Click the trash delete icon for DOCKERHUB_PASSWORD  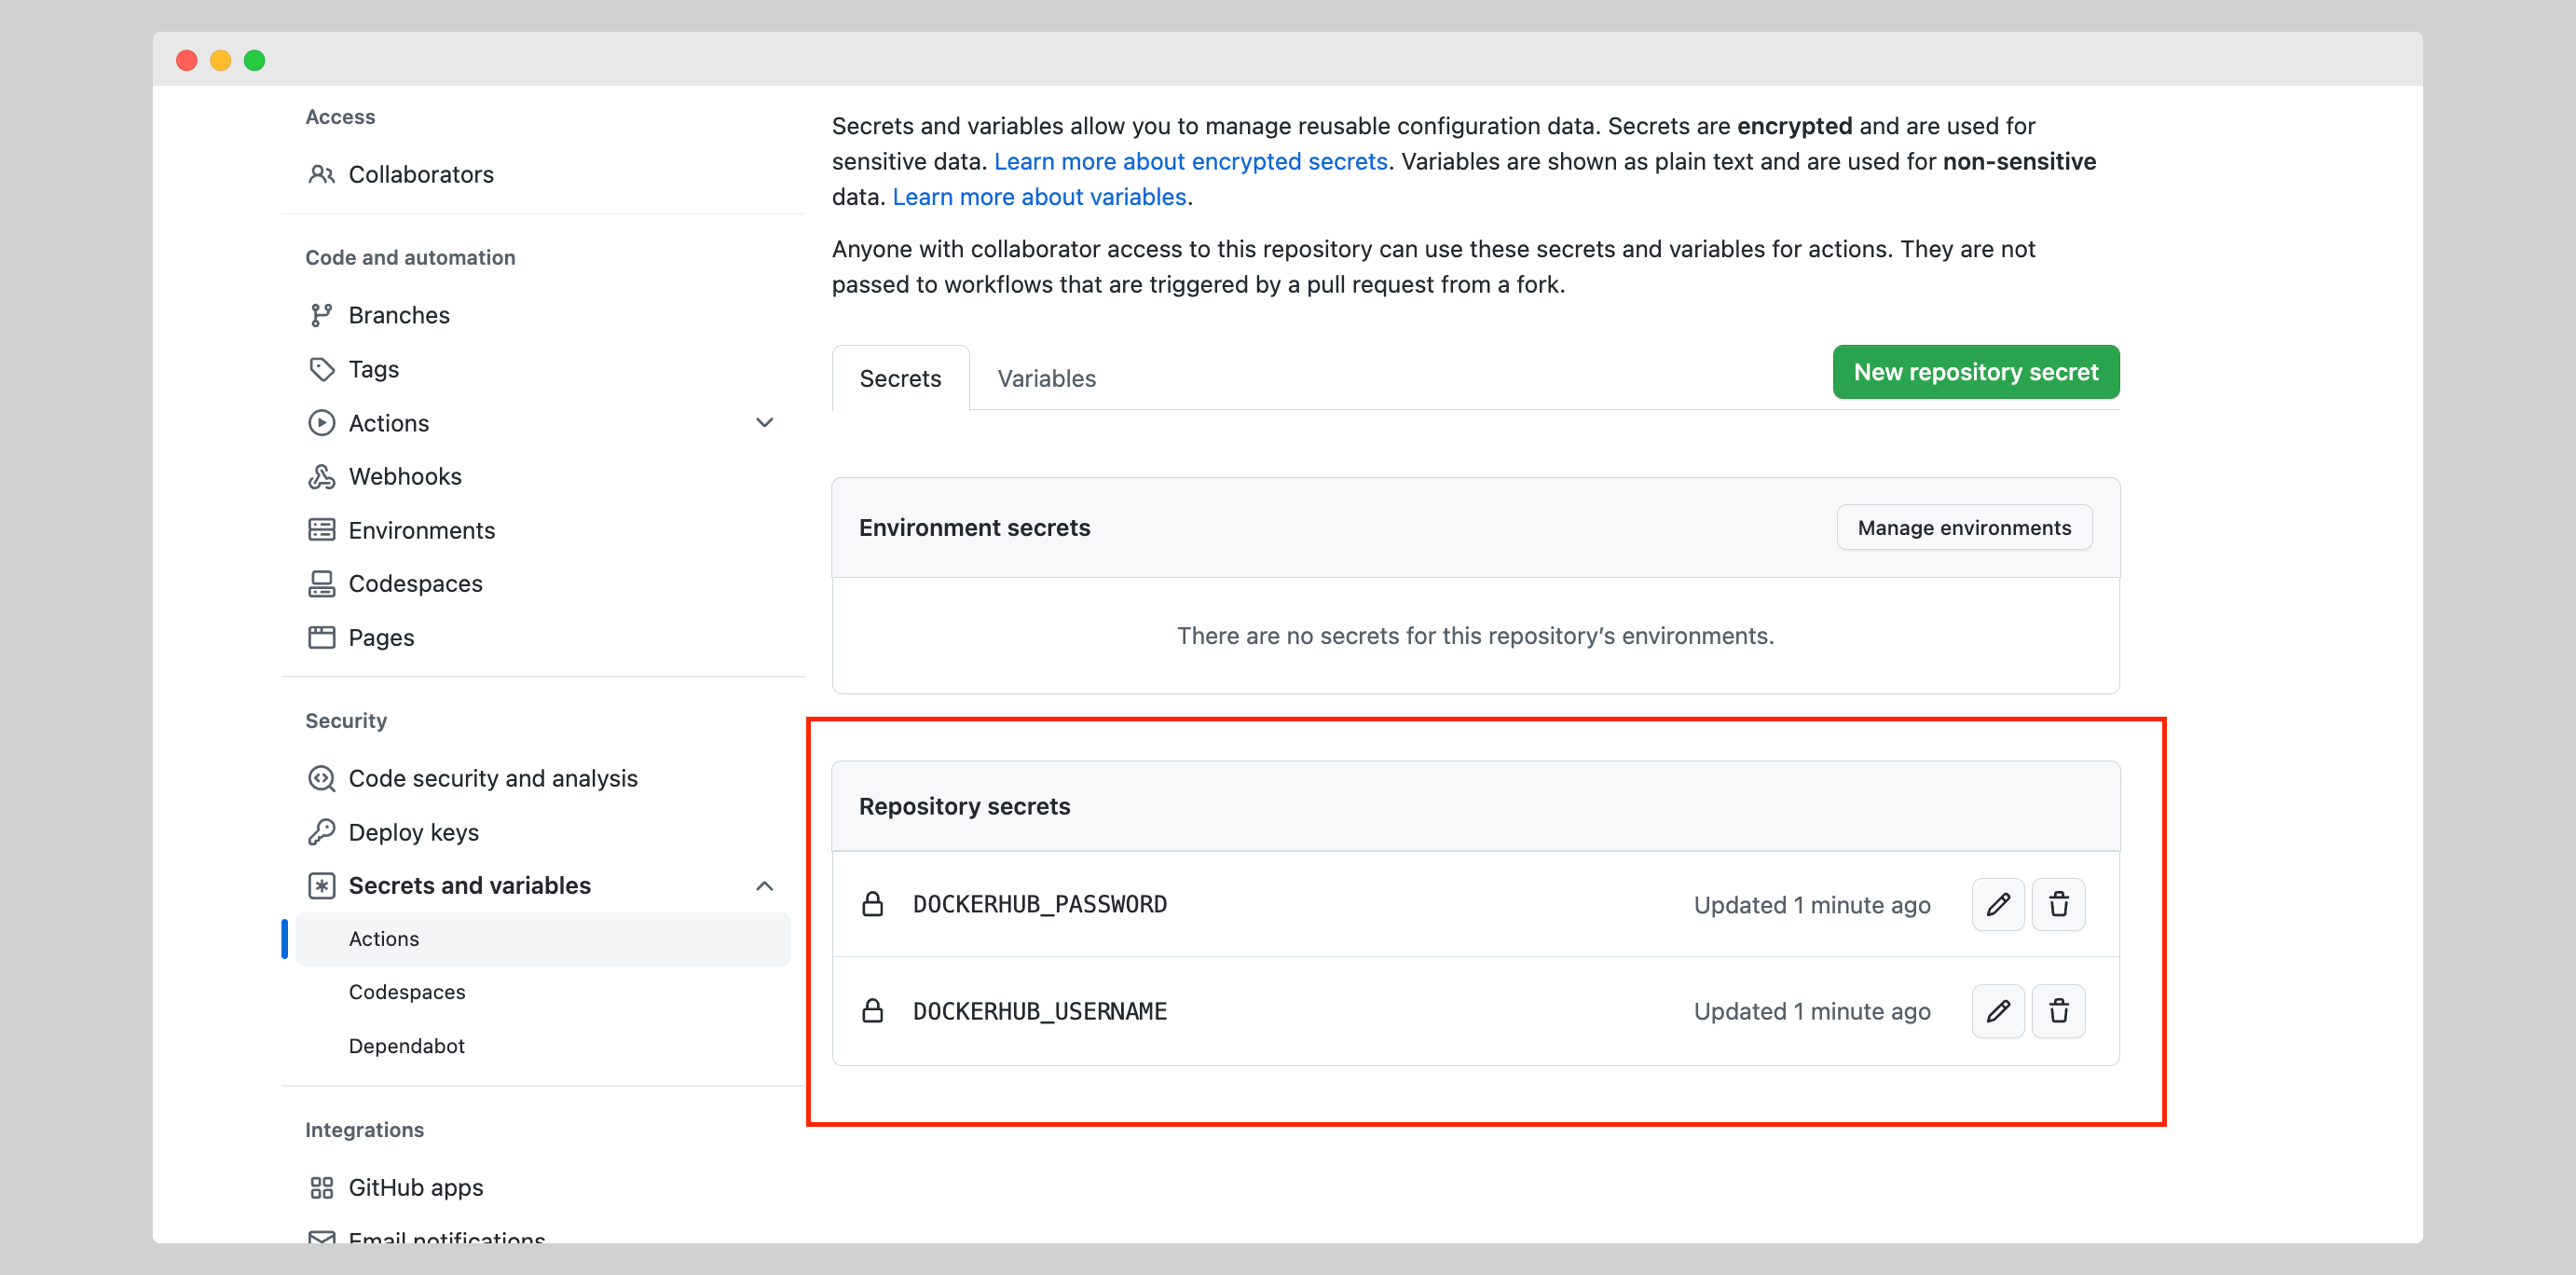click(2058, 904)
